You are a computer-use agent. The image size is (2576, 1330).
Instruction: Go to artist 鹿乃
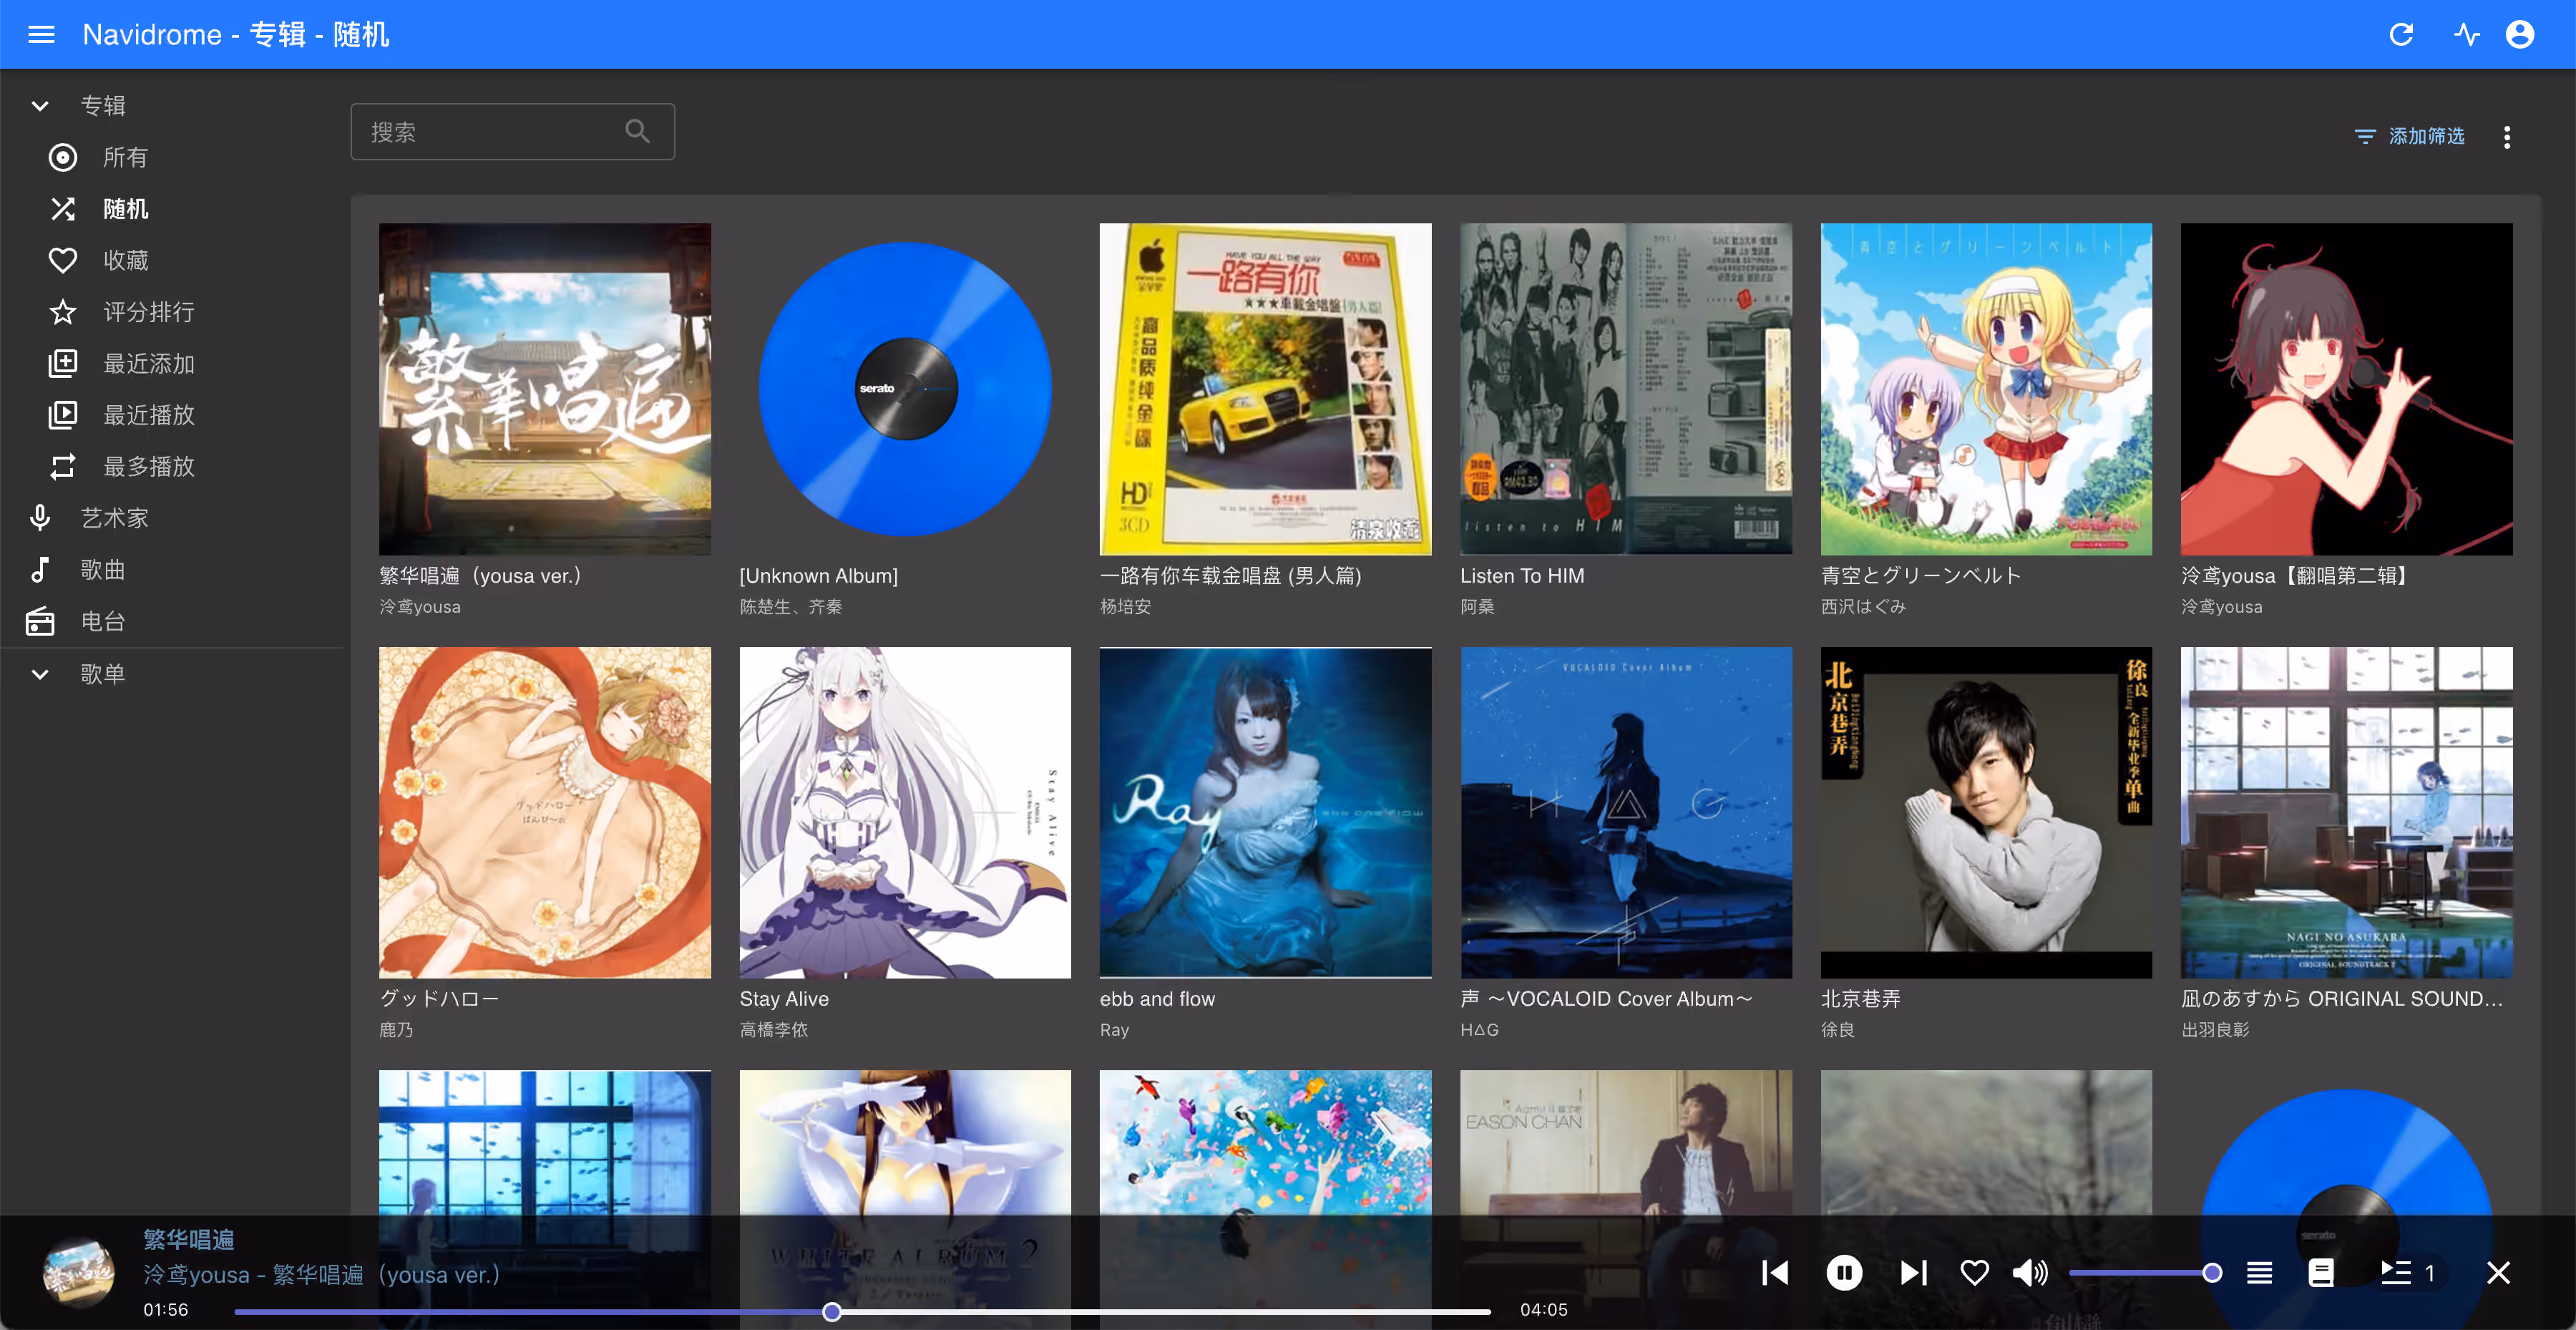[x=396, y=1030]
